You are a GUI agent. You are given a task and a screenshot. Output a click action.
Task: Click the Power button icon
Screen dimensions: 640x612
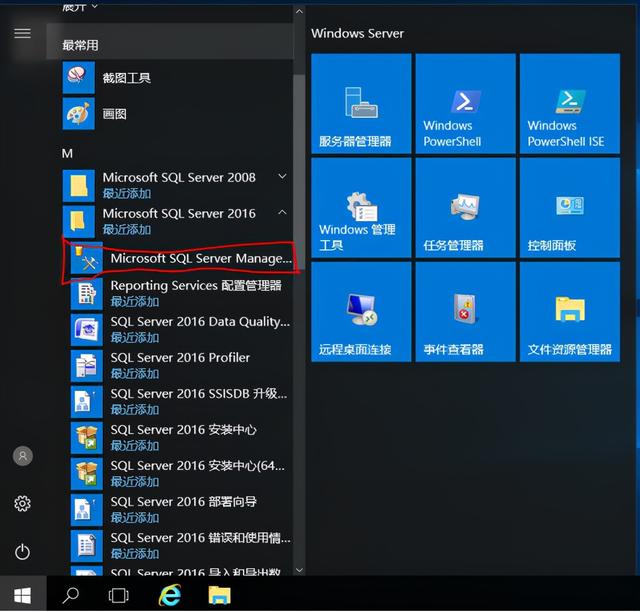pos(22,552)
